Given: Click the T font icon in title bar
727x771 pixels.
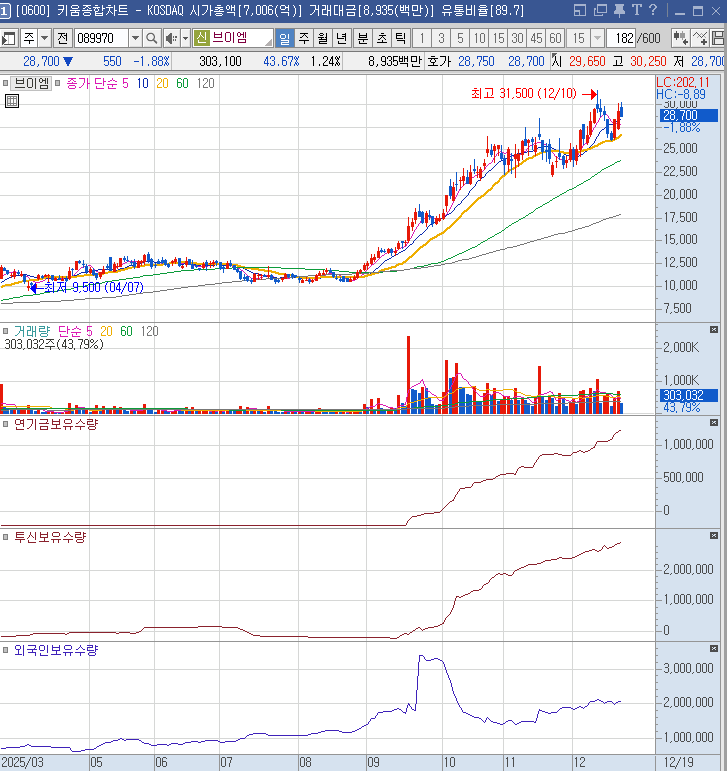Looking at the screenshot, I should pos(634,11).
